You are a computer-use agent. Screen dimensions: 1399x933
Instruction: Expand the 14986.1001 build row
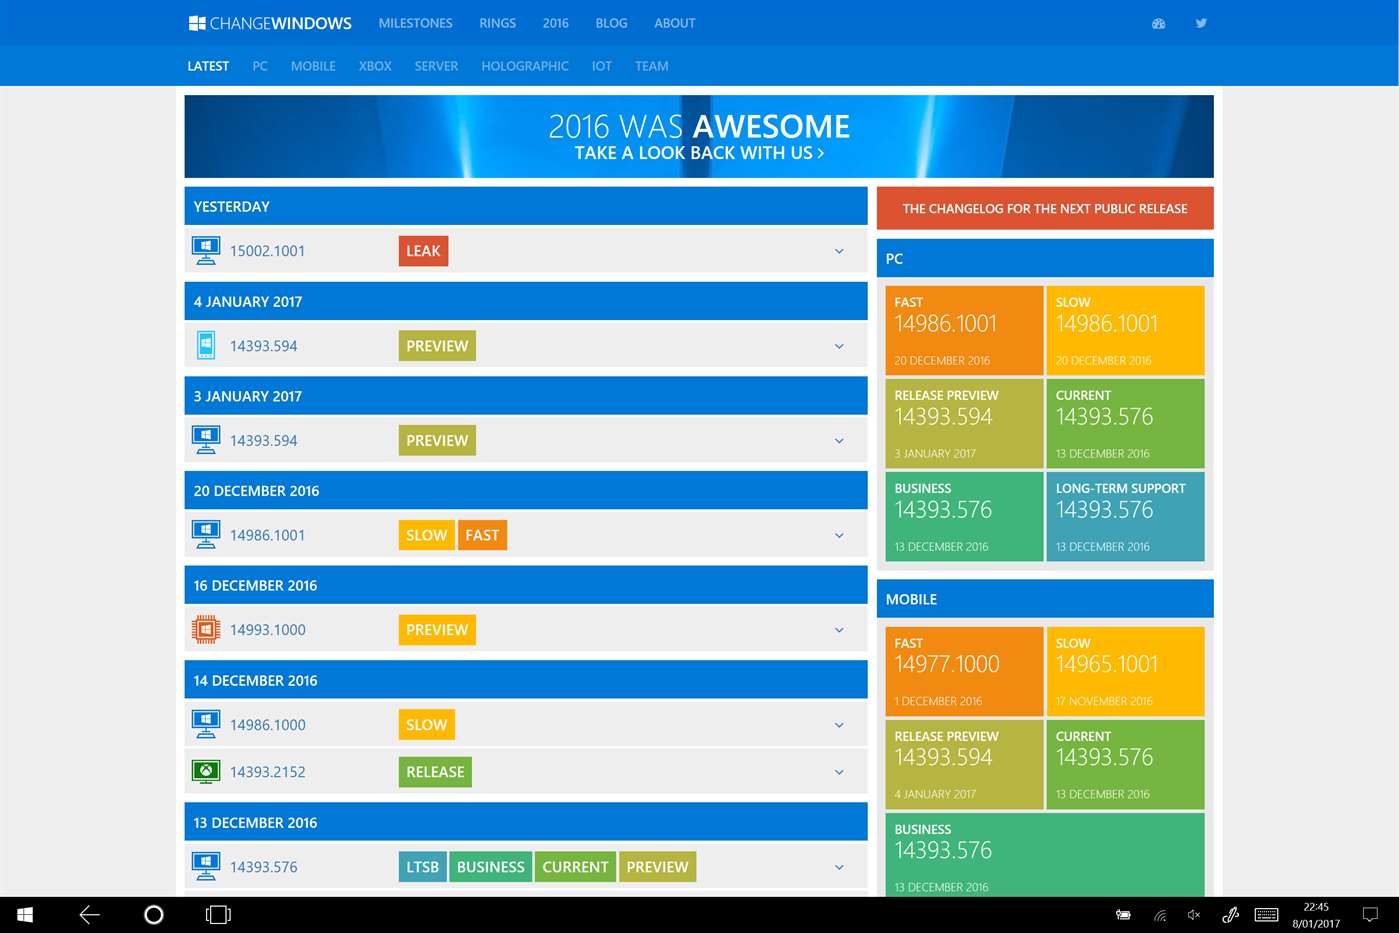(839, 535)
